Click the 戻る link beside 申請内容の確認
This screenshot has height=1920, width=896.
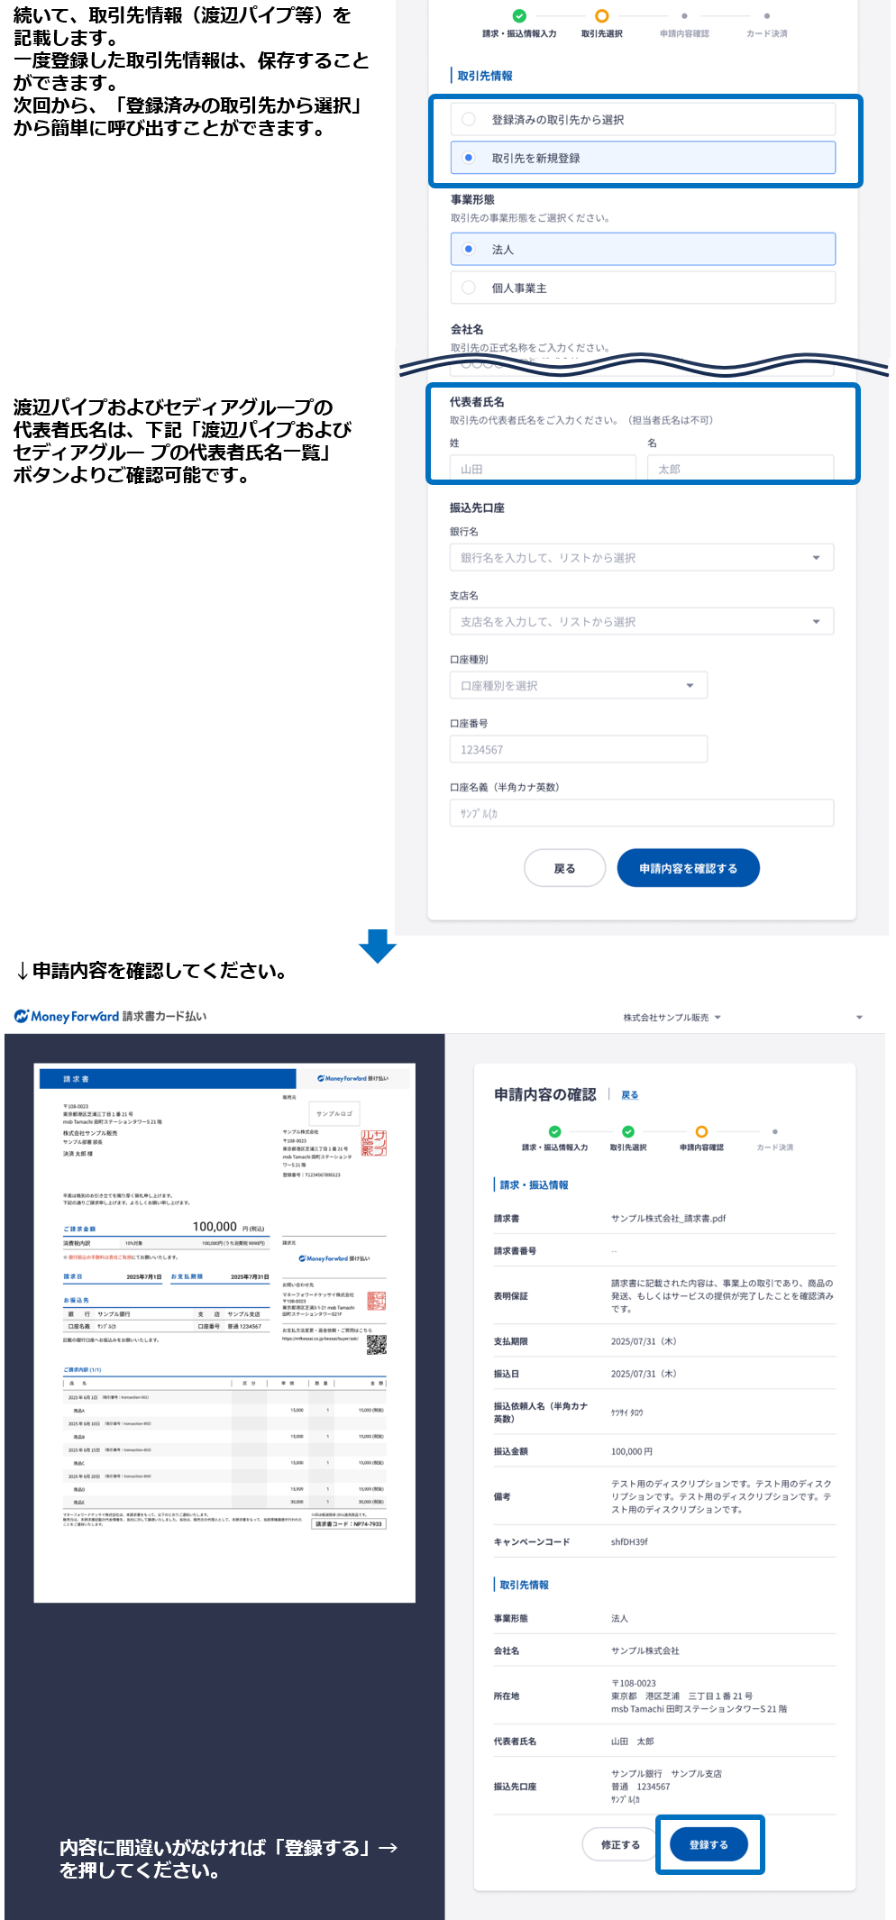pyautogui.click(x=629, y=1095)
